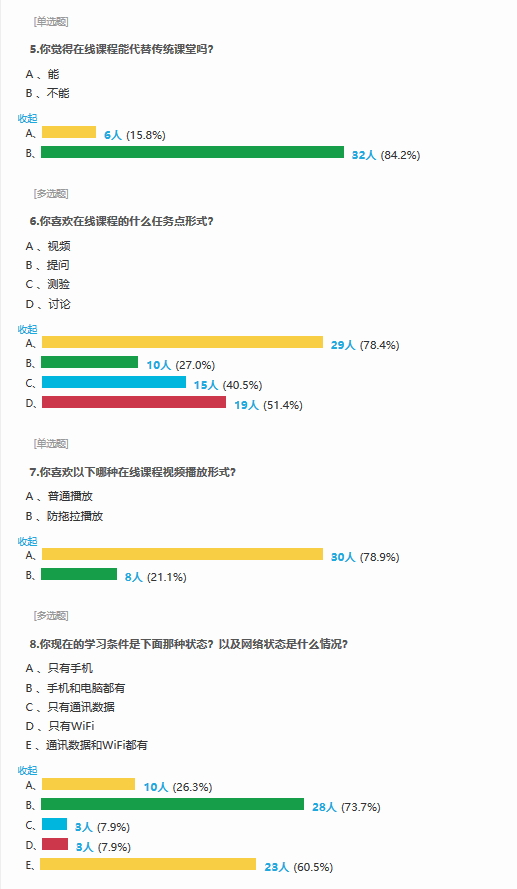This screenshot has width=517, height=889.
Task: Click the 28人 count in question 8
Action: 324,807
